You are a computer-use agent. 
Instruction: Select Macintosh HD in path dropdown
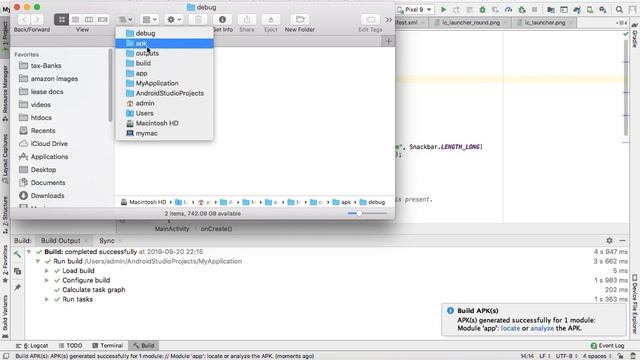click(x=164, y=123)
